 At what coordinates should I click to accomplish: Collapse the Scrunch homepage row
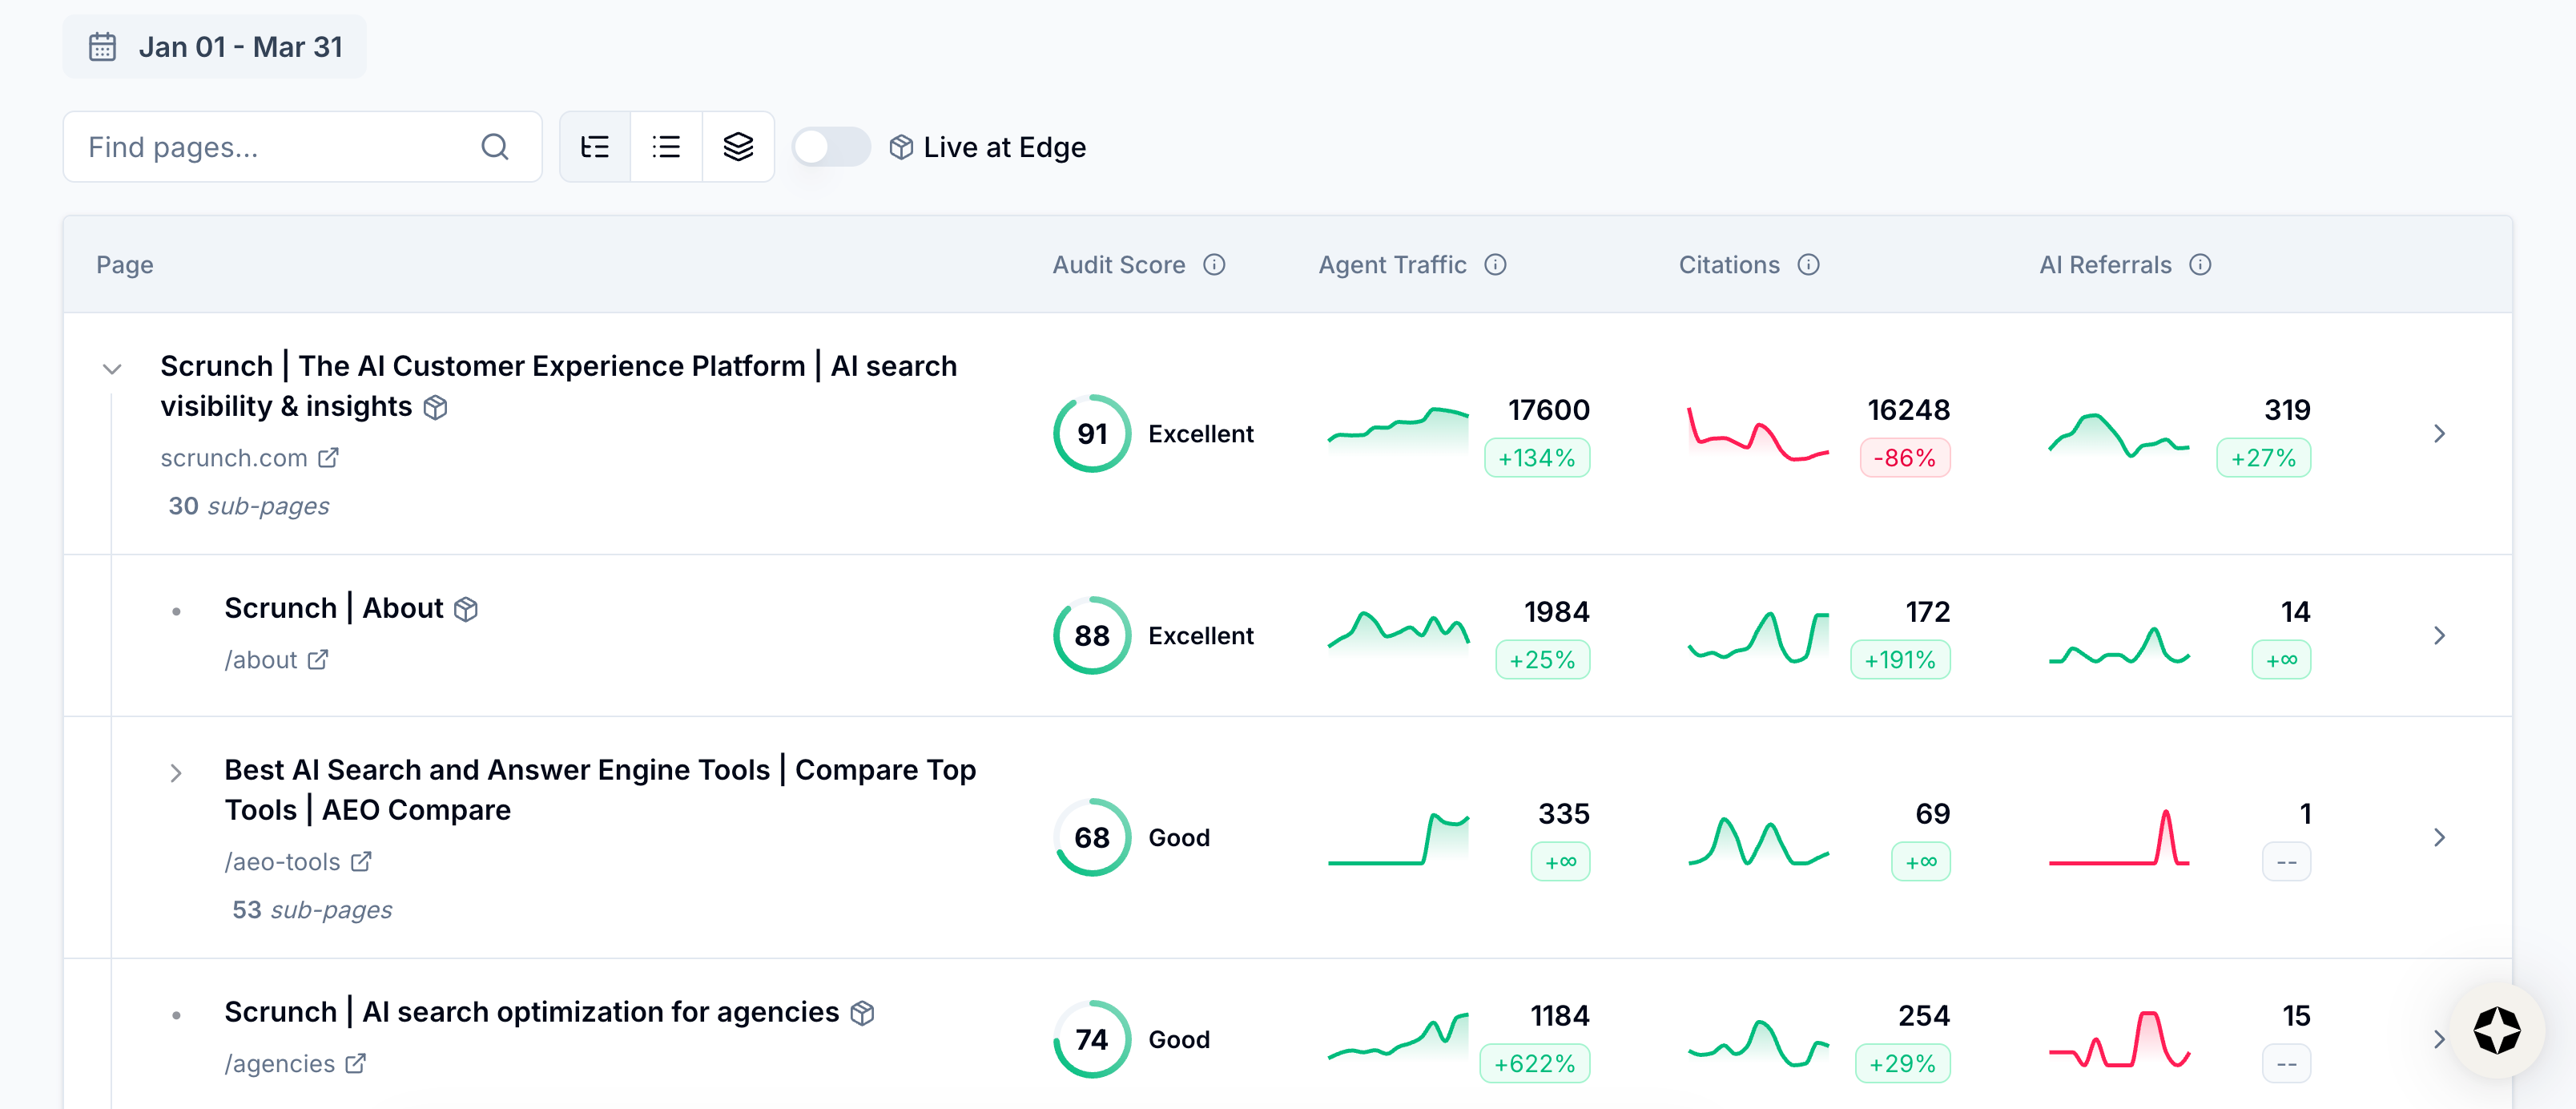(112, 369)
